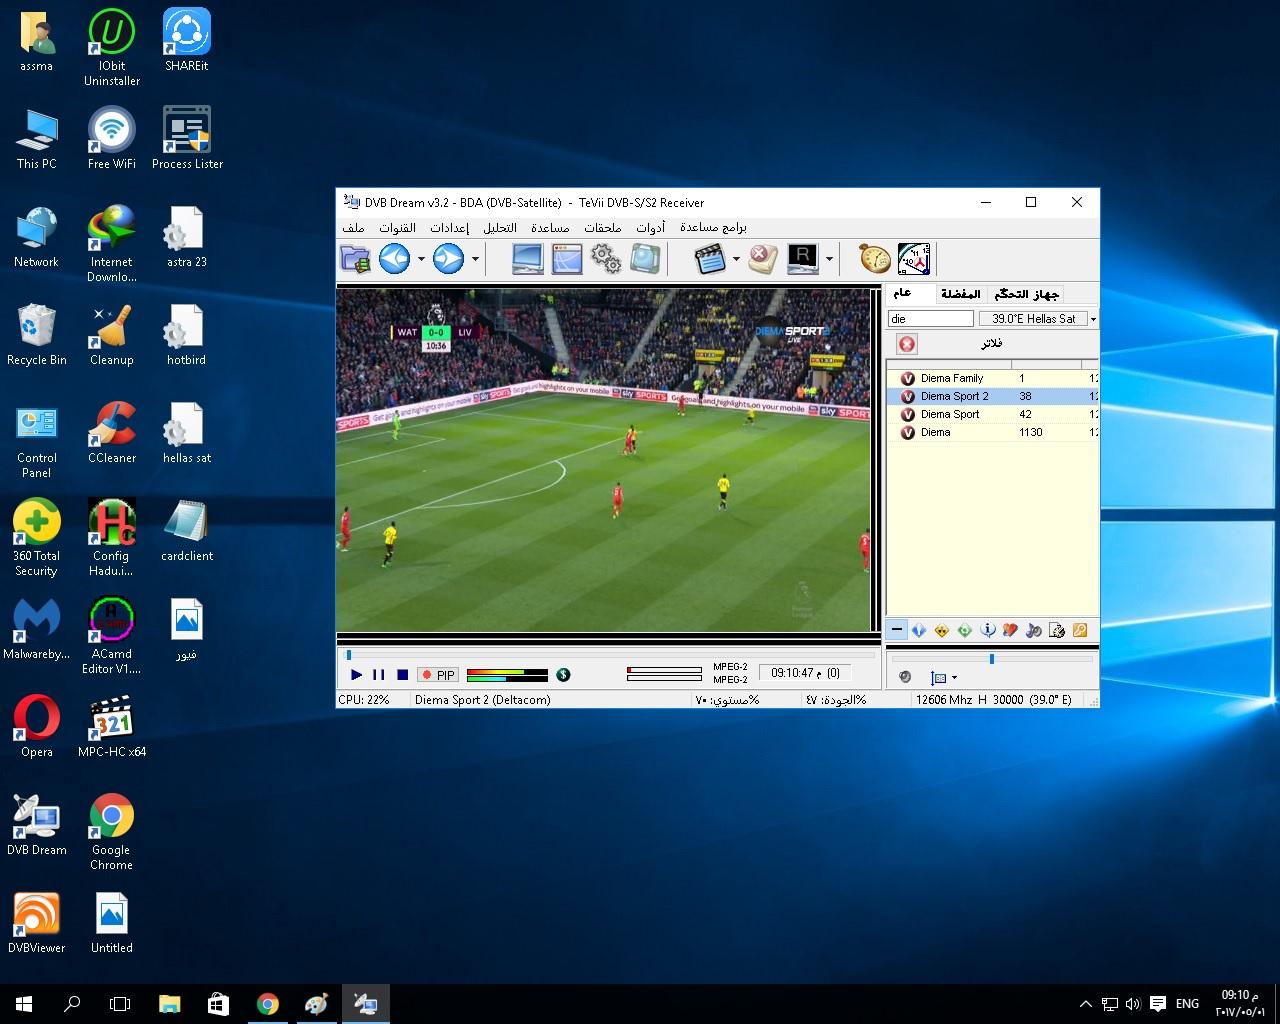Switch to the المفضلة (Favorites) tab
1280x1024 pixels.
coord(960,294)
